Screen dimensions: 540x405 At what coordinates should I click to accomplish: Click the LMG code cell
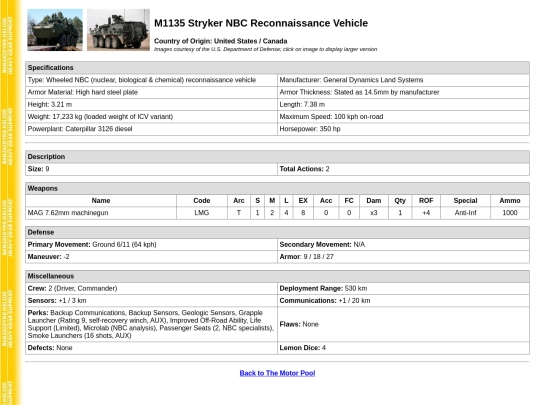point(202,213)
